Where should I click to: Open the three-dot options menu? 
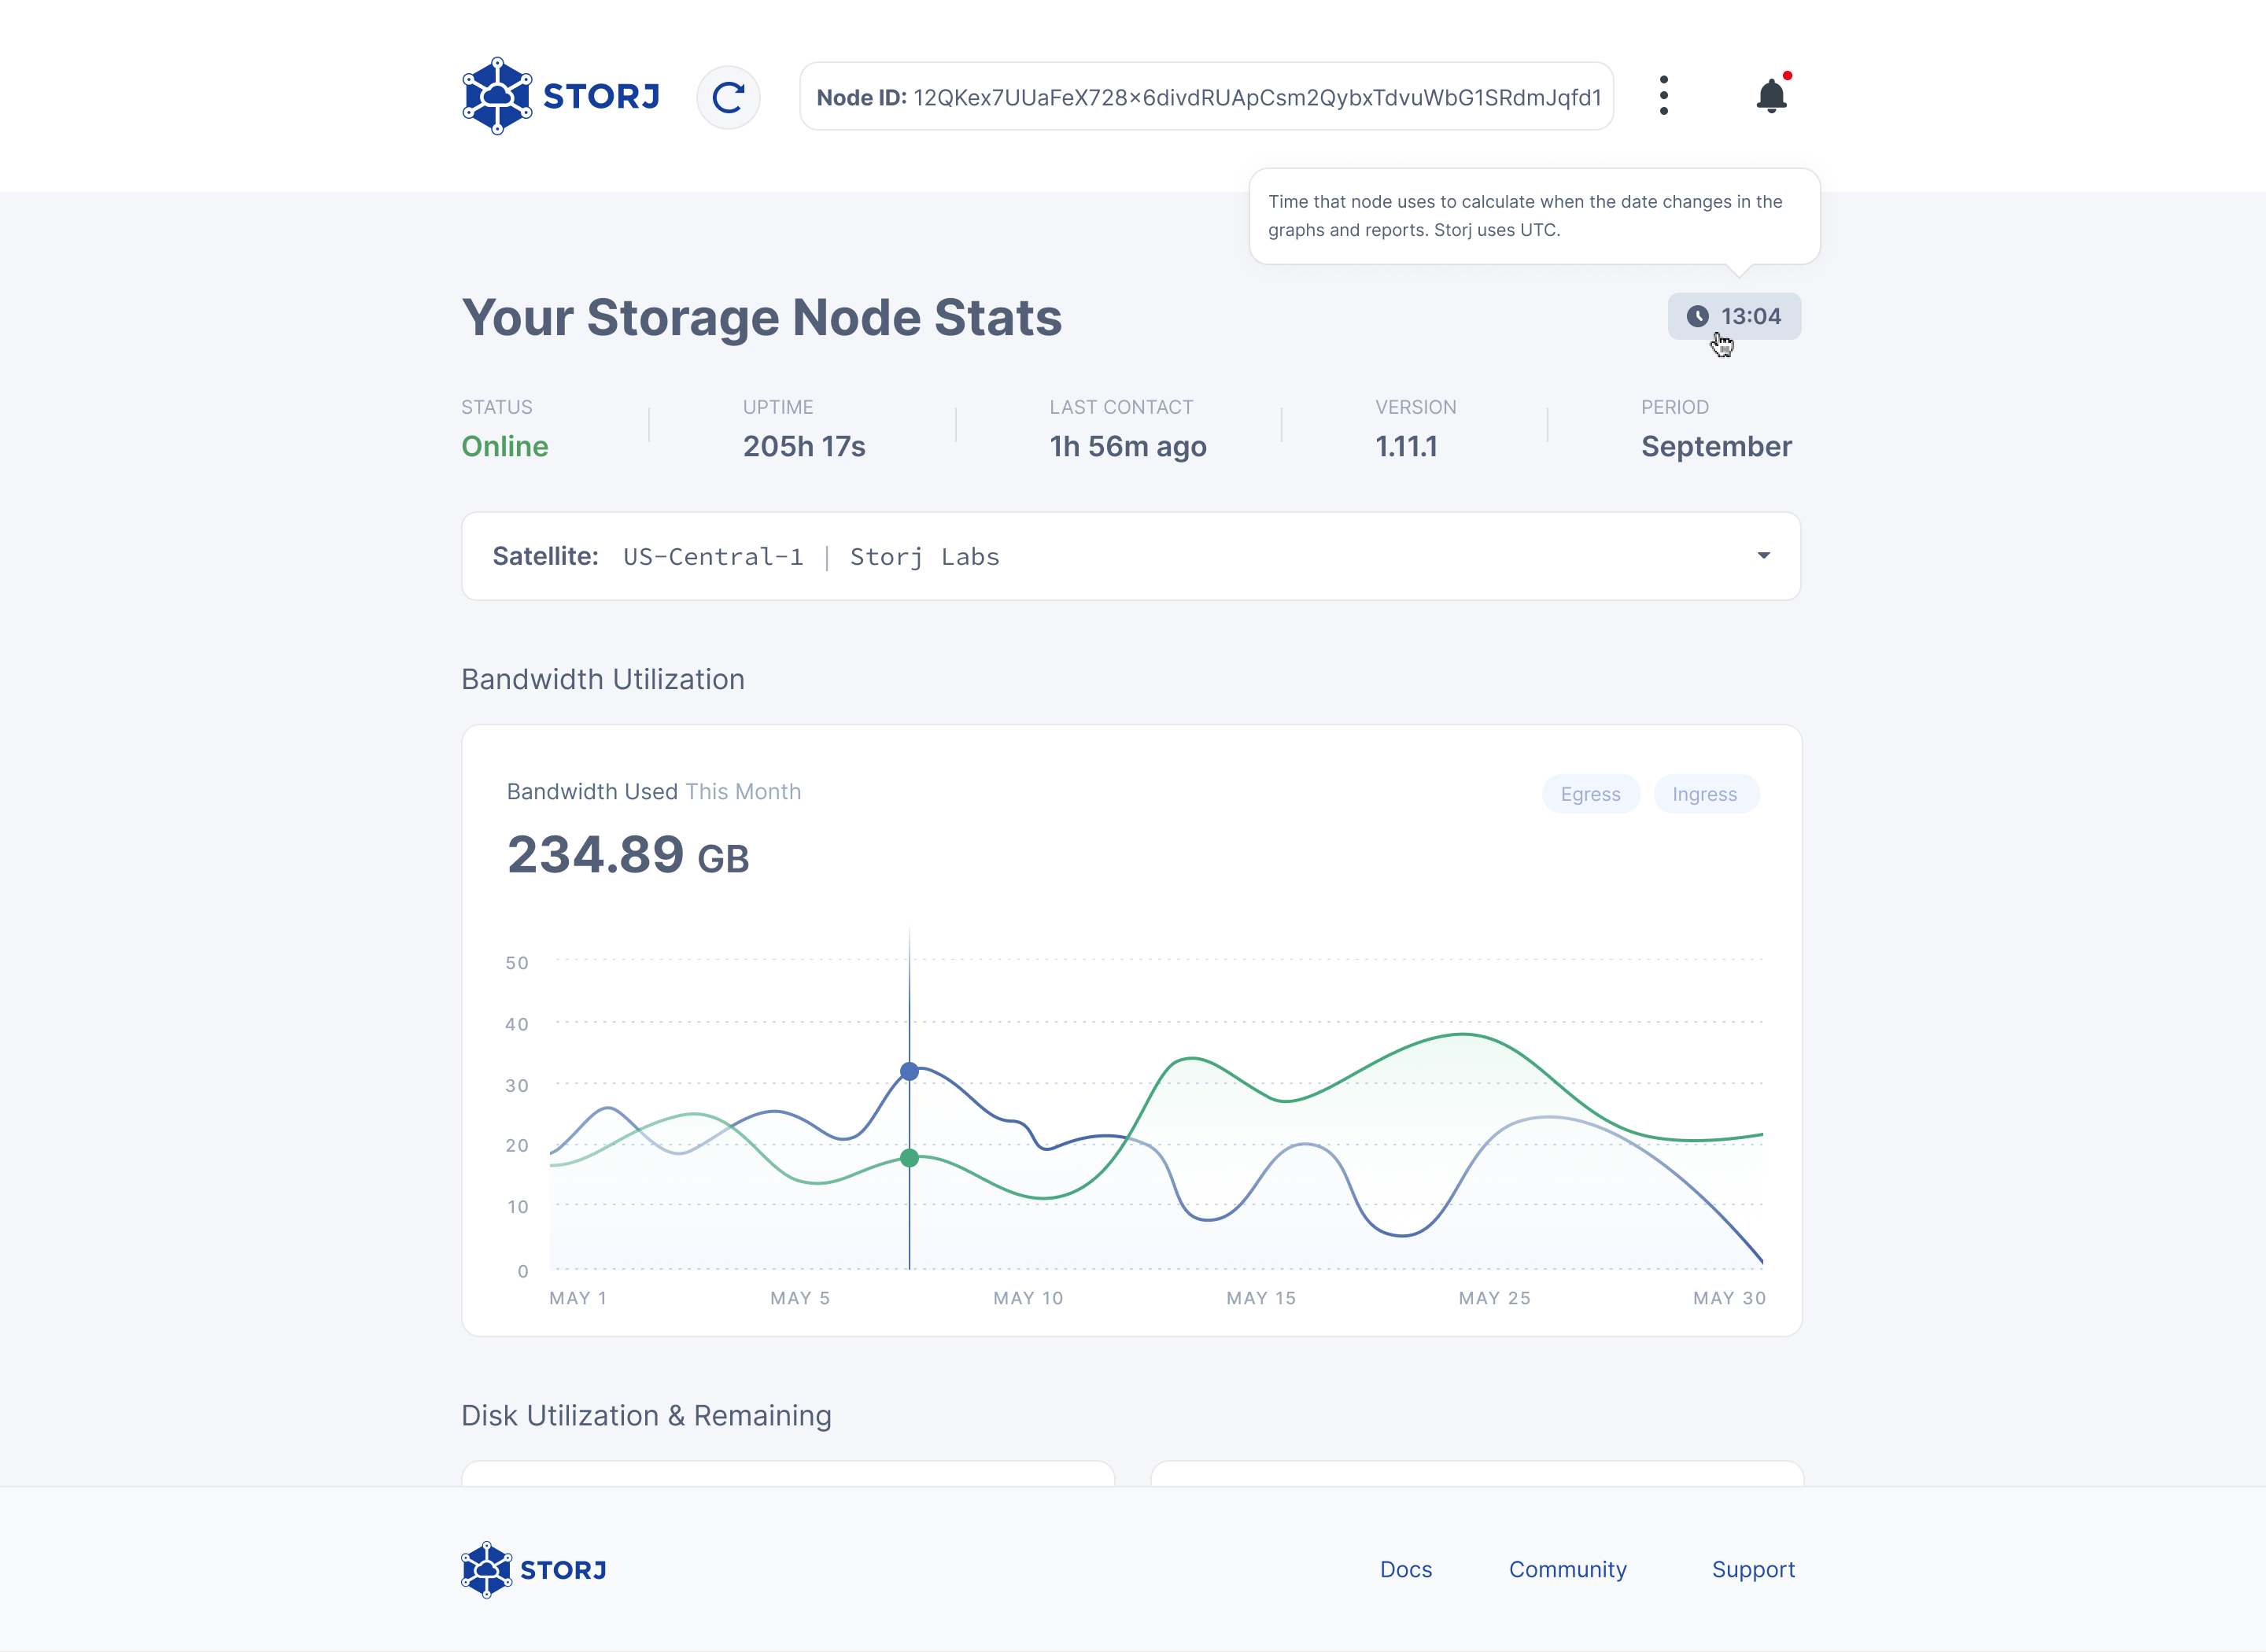(x=1663, y=96)
